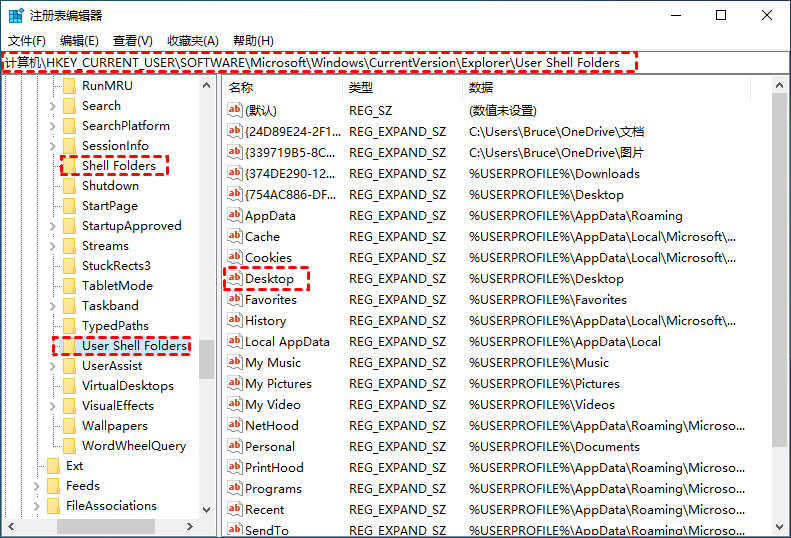Open the 文件(F) menu
This screenshot has height=538, width=791.
click(x=27, y=40)
